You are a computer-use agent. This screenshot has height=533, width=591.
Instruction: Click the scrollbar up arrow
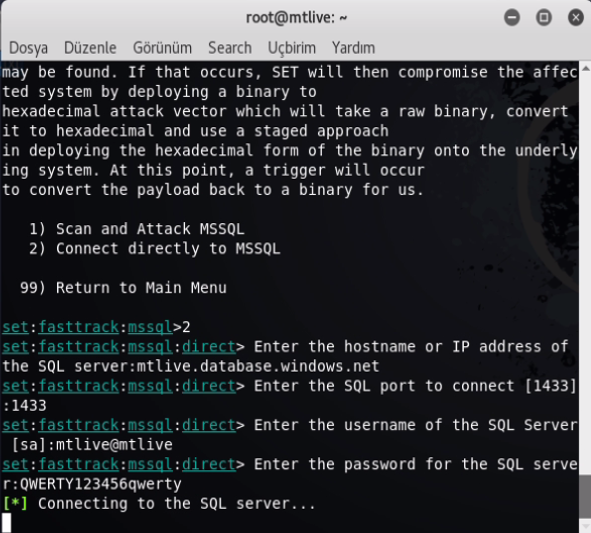coord(585,69)
